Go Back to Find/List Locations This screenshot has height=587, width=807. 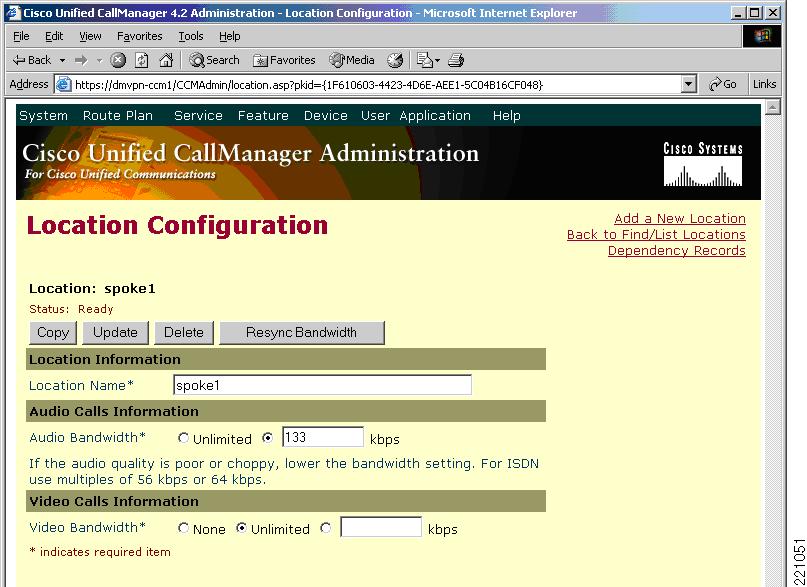[656, 235]
